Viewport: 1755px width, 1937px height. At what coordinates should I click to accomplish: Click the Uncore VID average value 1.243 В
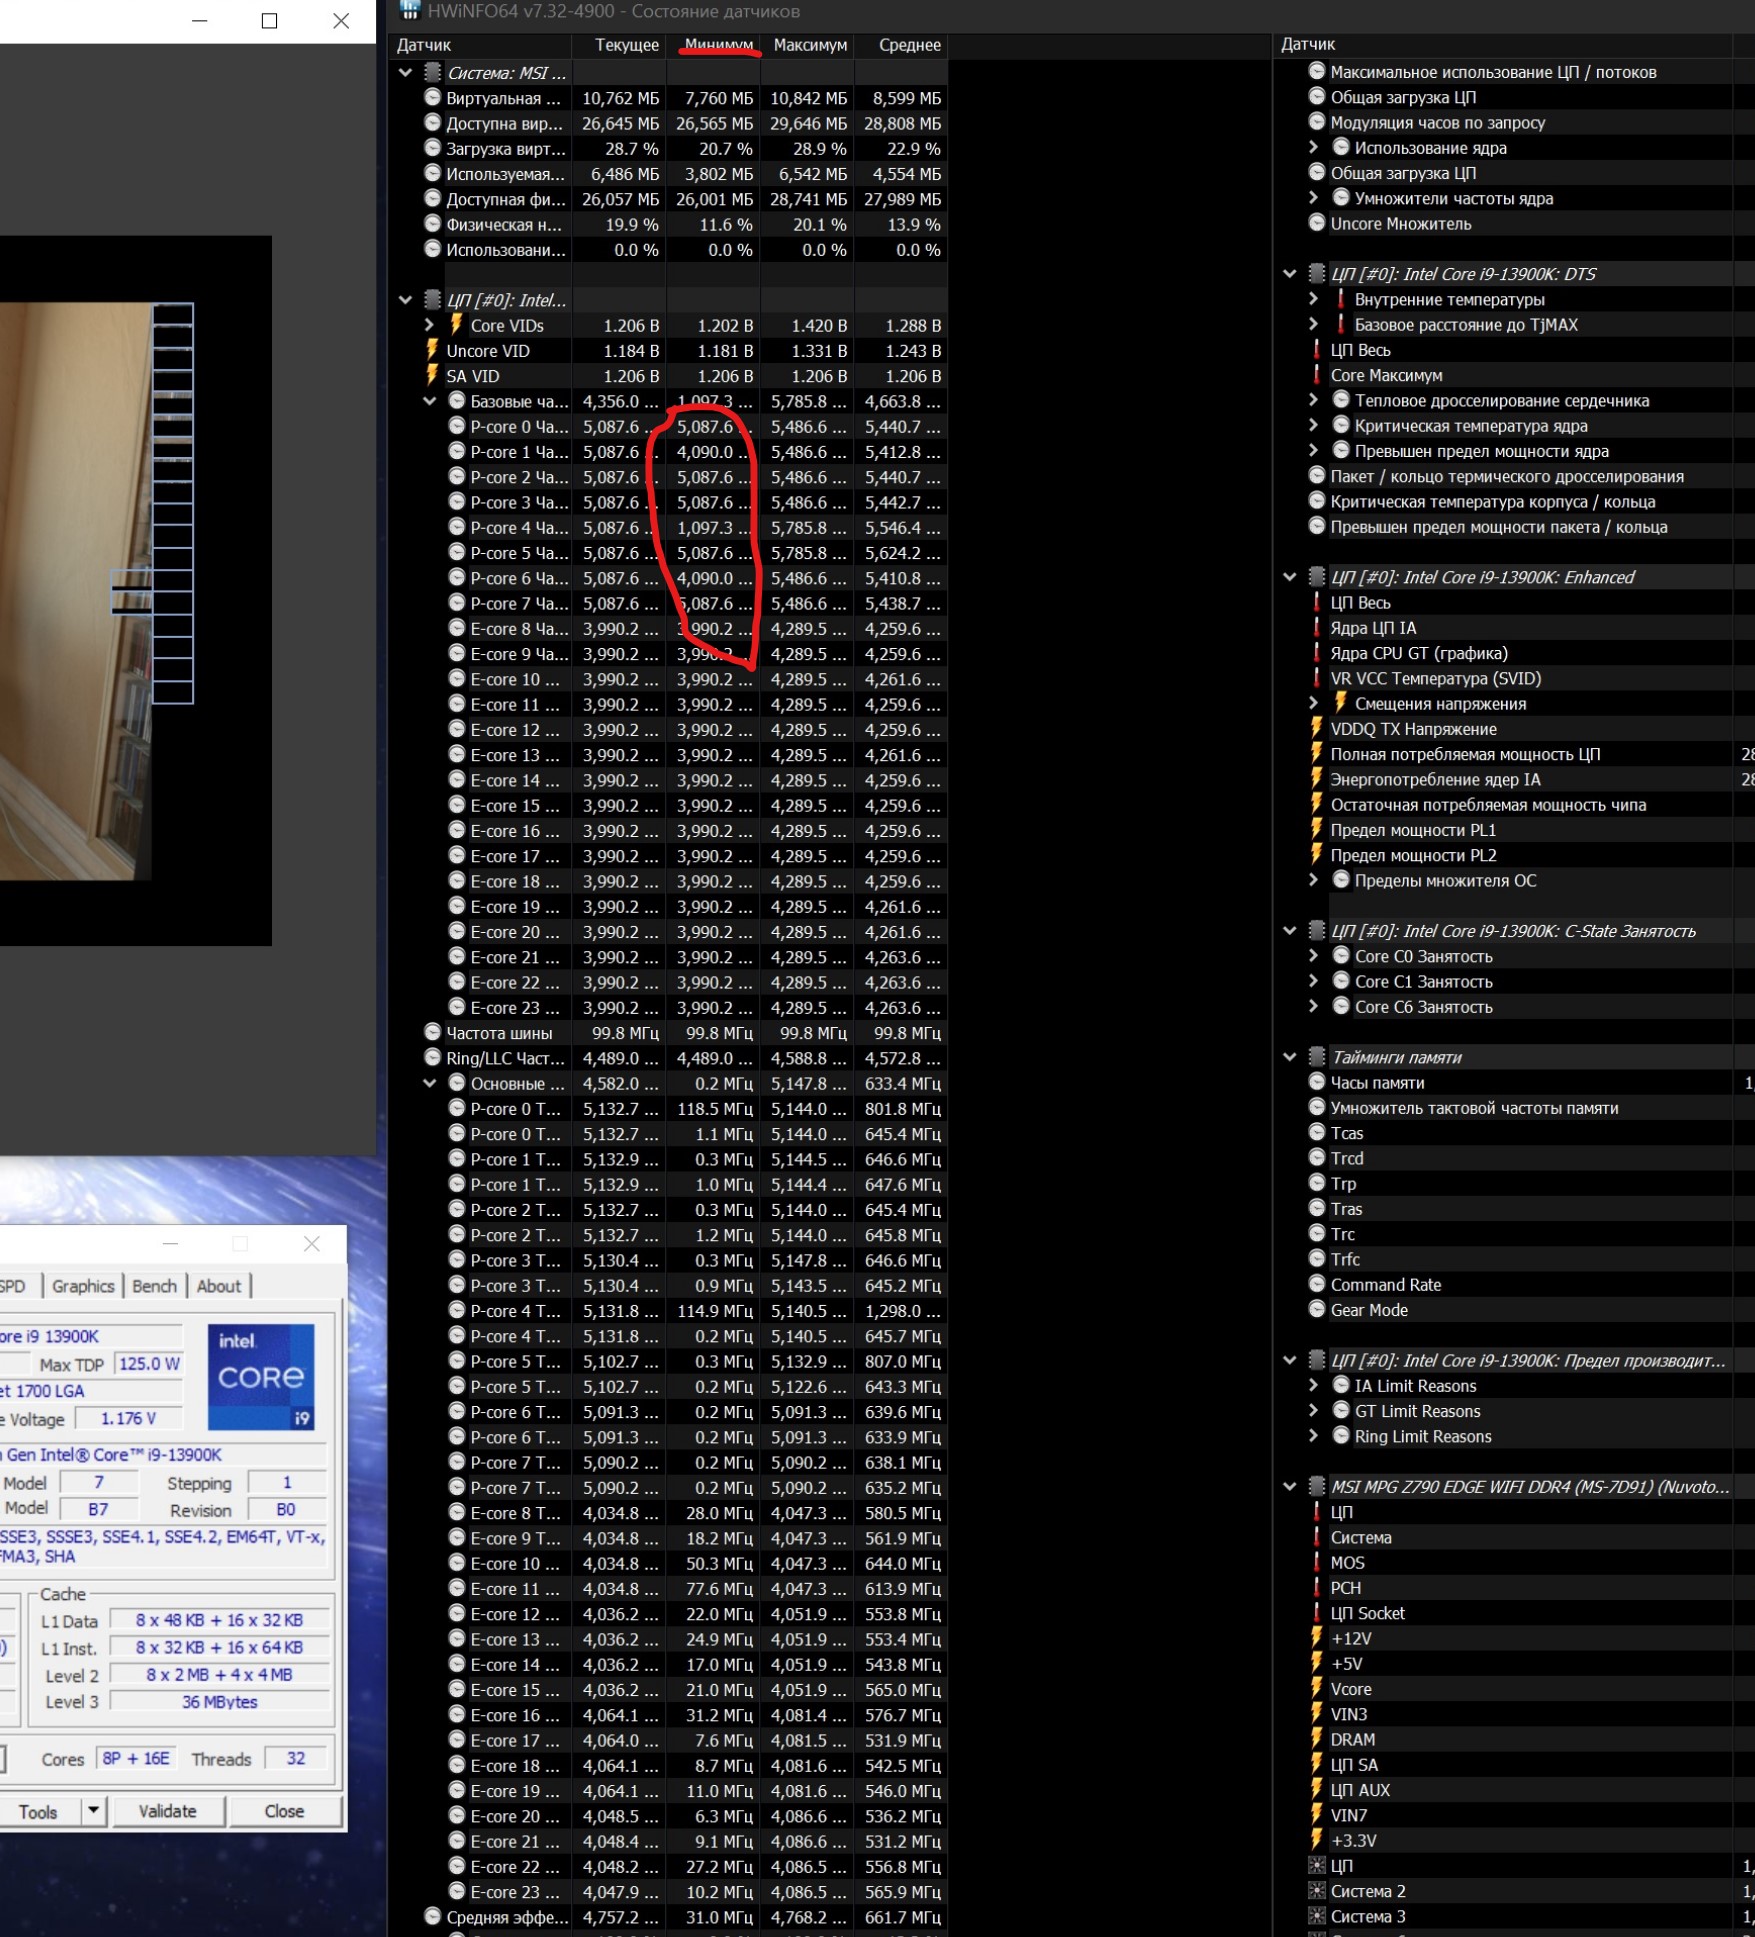click(913, 351)
